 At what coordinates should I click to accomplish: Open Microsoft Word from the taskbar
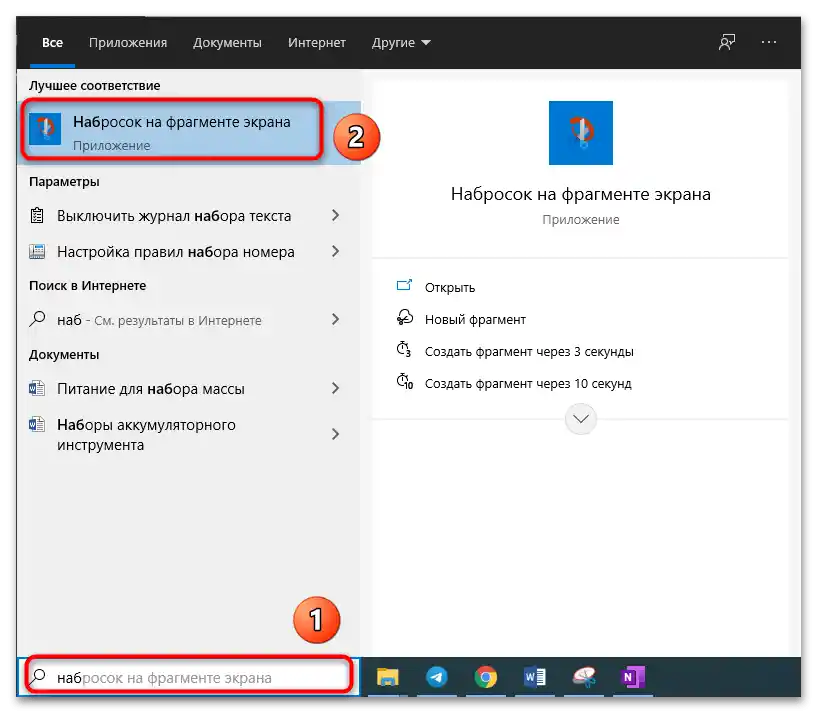534,677
